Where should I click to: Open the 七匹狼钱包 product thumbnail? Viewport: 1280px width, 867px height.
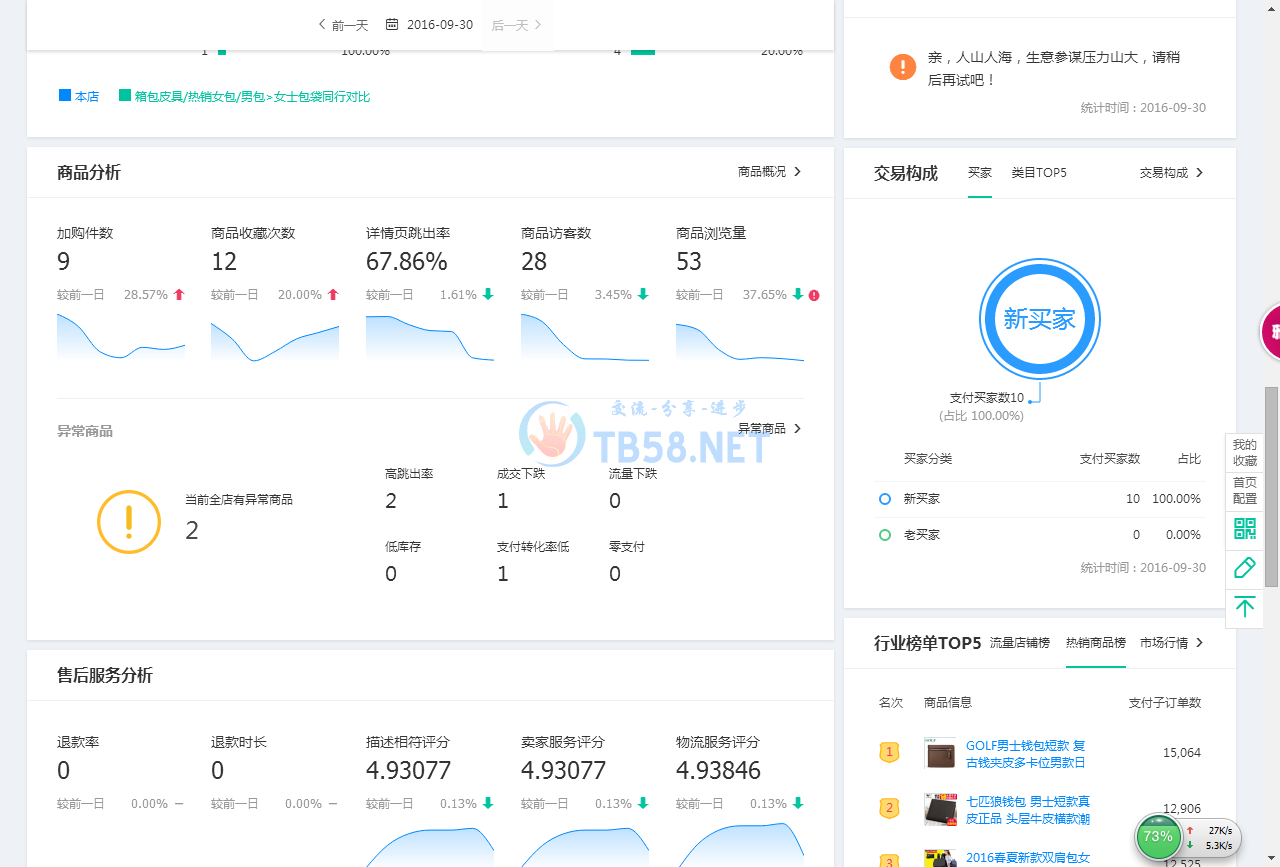940,809
